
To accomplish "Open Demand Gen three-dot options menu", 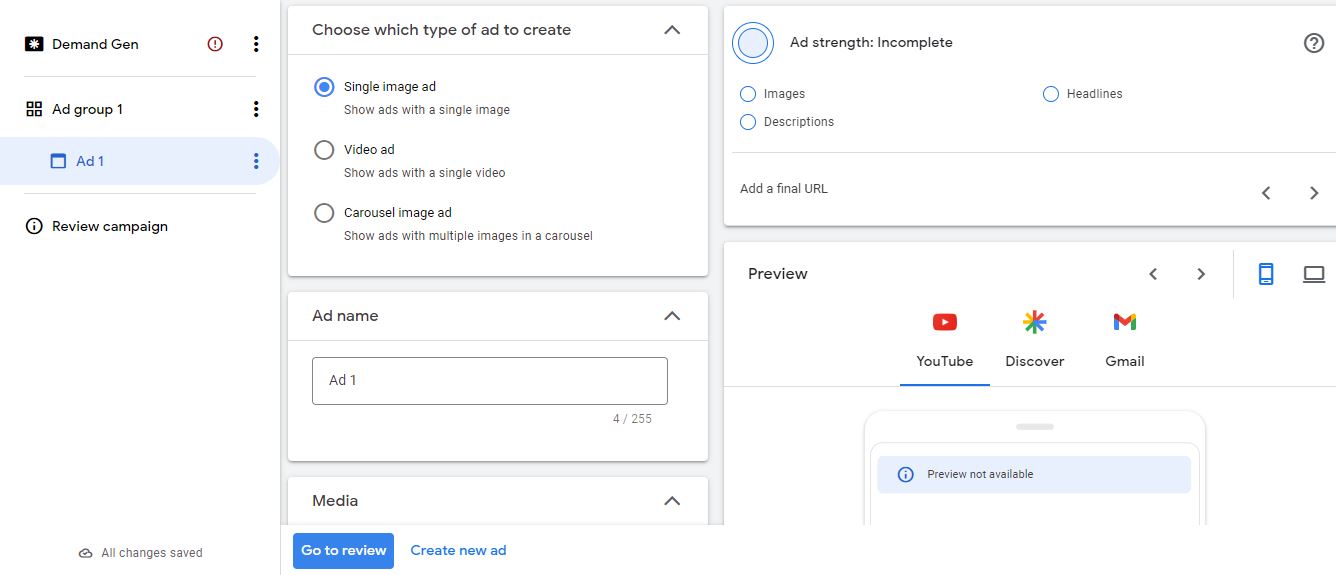I will [x=256, y=44].
